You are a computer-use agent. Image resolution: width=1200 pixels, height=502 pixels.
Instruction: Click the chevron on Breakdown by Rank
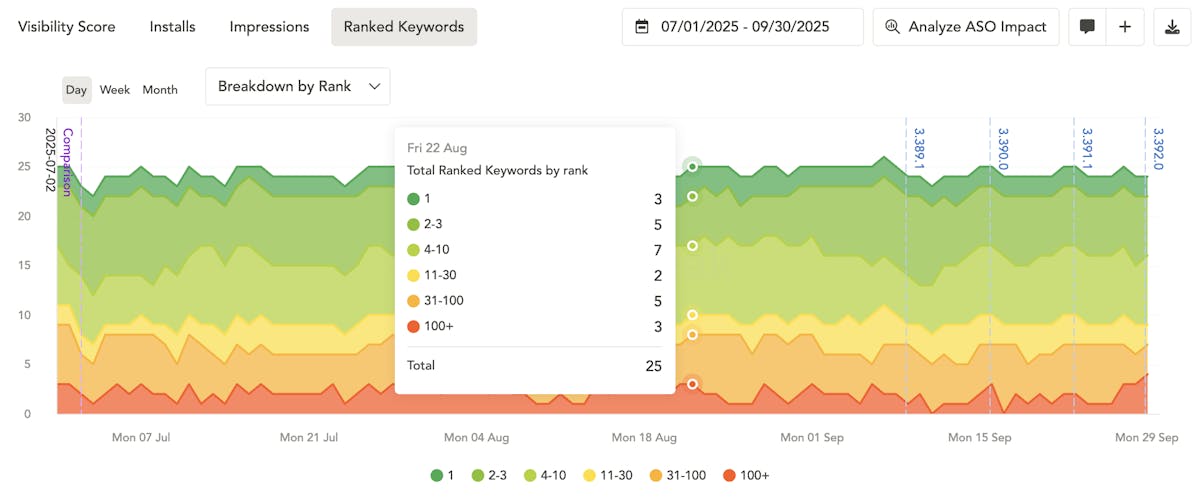pyautogui.click(x=375, y=87)
